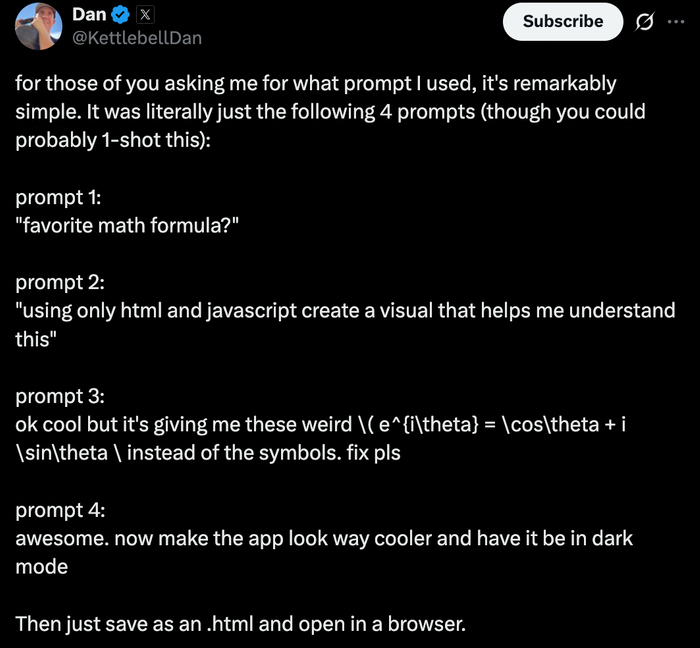Click the dark mode prompt text

point(324,539)
